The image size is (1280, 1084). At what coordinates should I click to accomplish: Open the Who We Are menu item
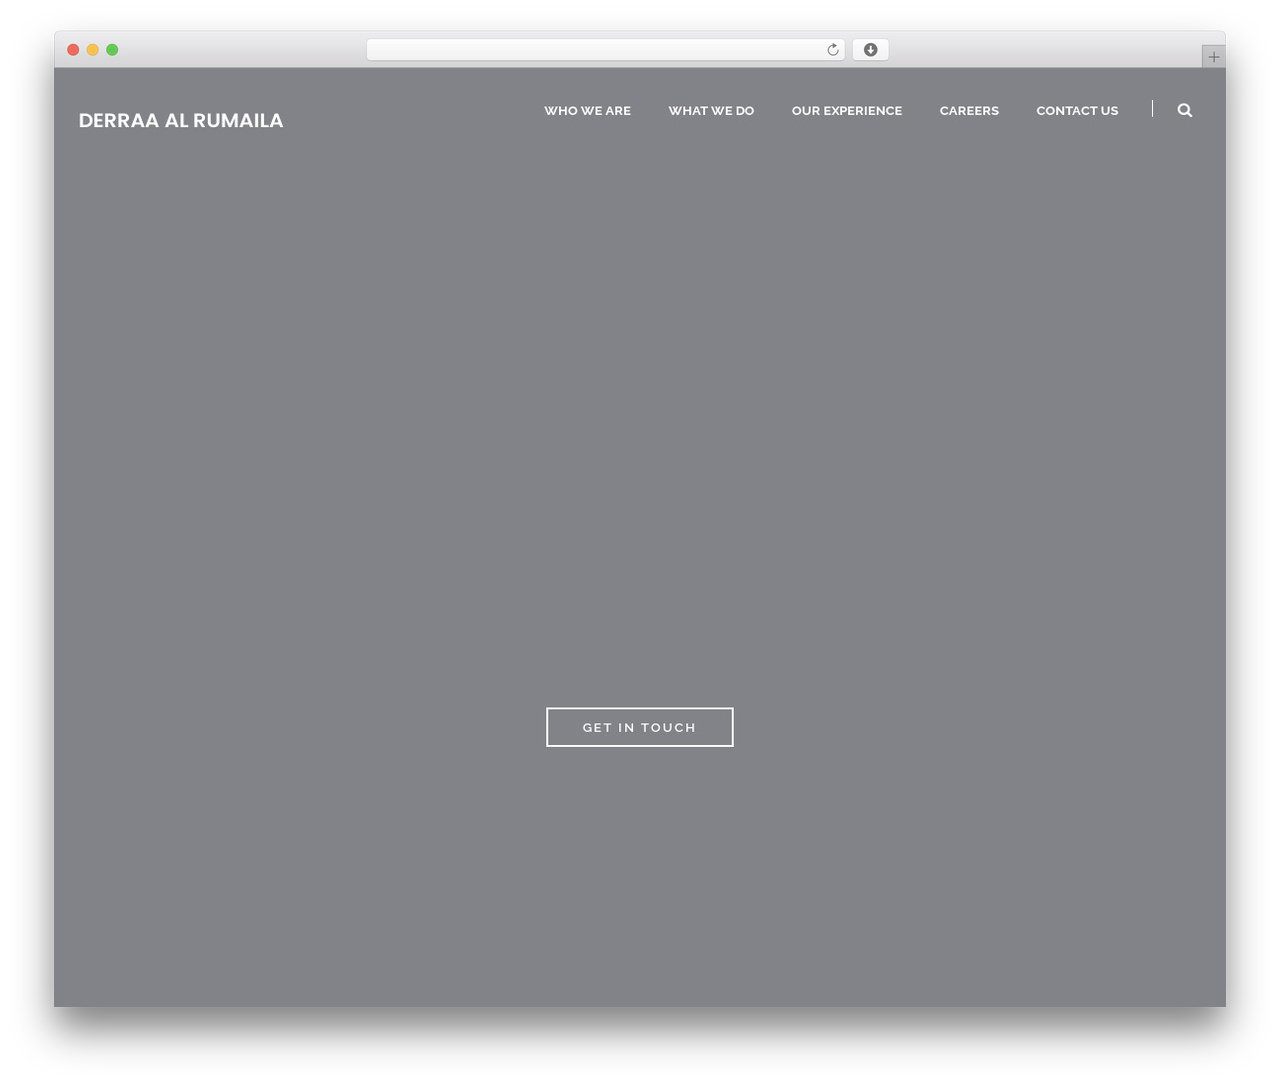(x=587, y=111)
